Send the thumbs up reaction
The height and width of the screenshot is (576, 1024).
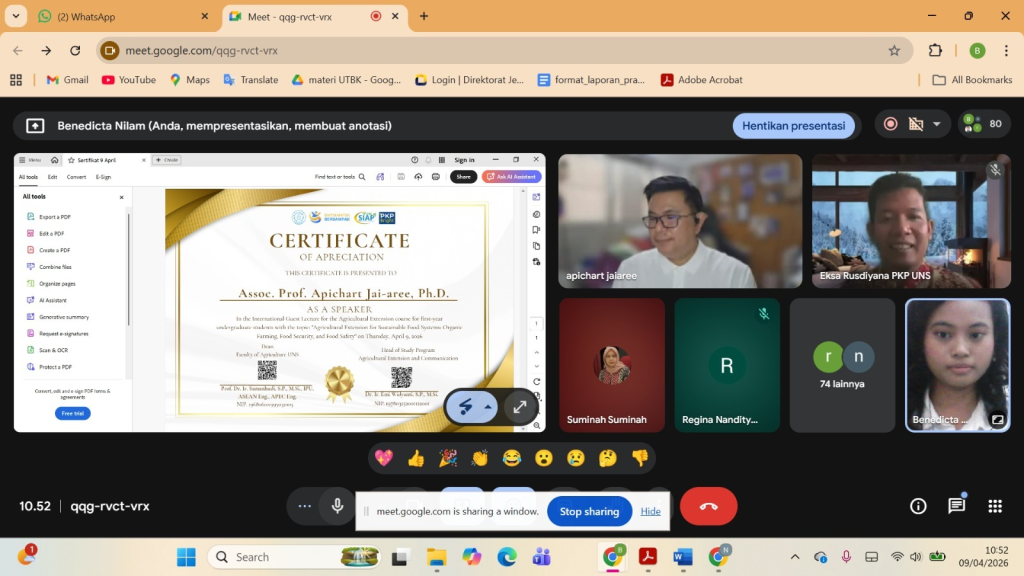tap(416, 458)
